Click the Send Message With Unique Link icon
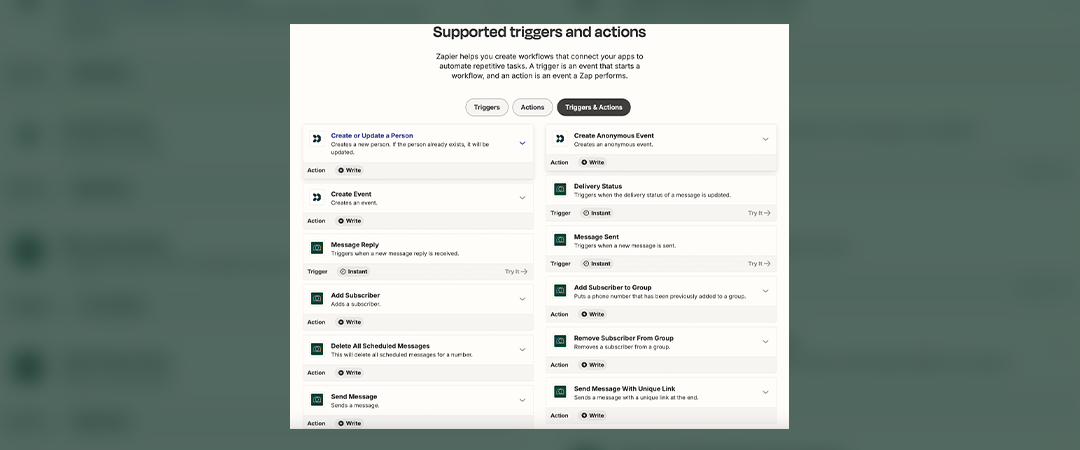 coord(560,392)
